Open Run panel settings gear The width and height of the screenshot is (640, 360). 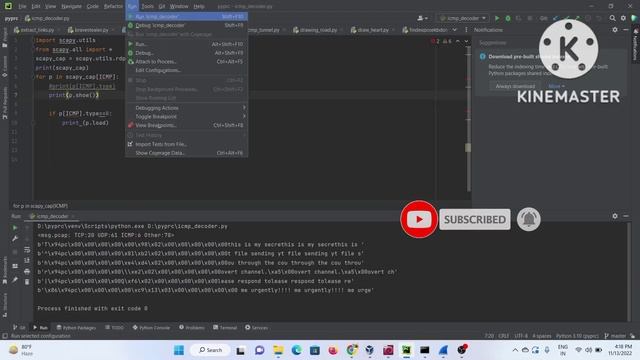point(615,216)
